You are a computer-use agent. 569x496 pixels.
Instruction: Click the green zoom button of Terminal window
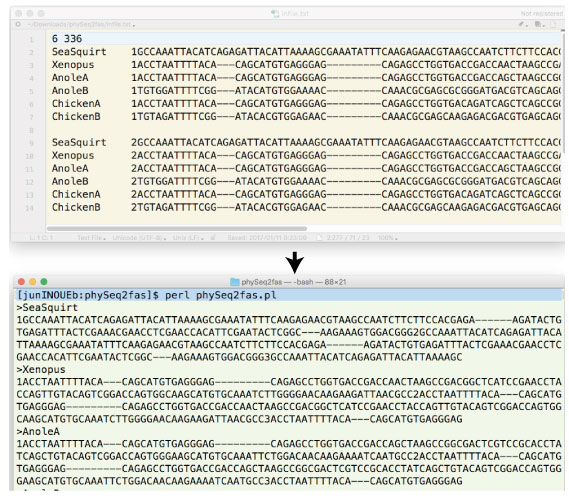(44, 282)
